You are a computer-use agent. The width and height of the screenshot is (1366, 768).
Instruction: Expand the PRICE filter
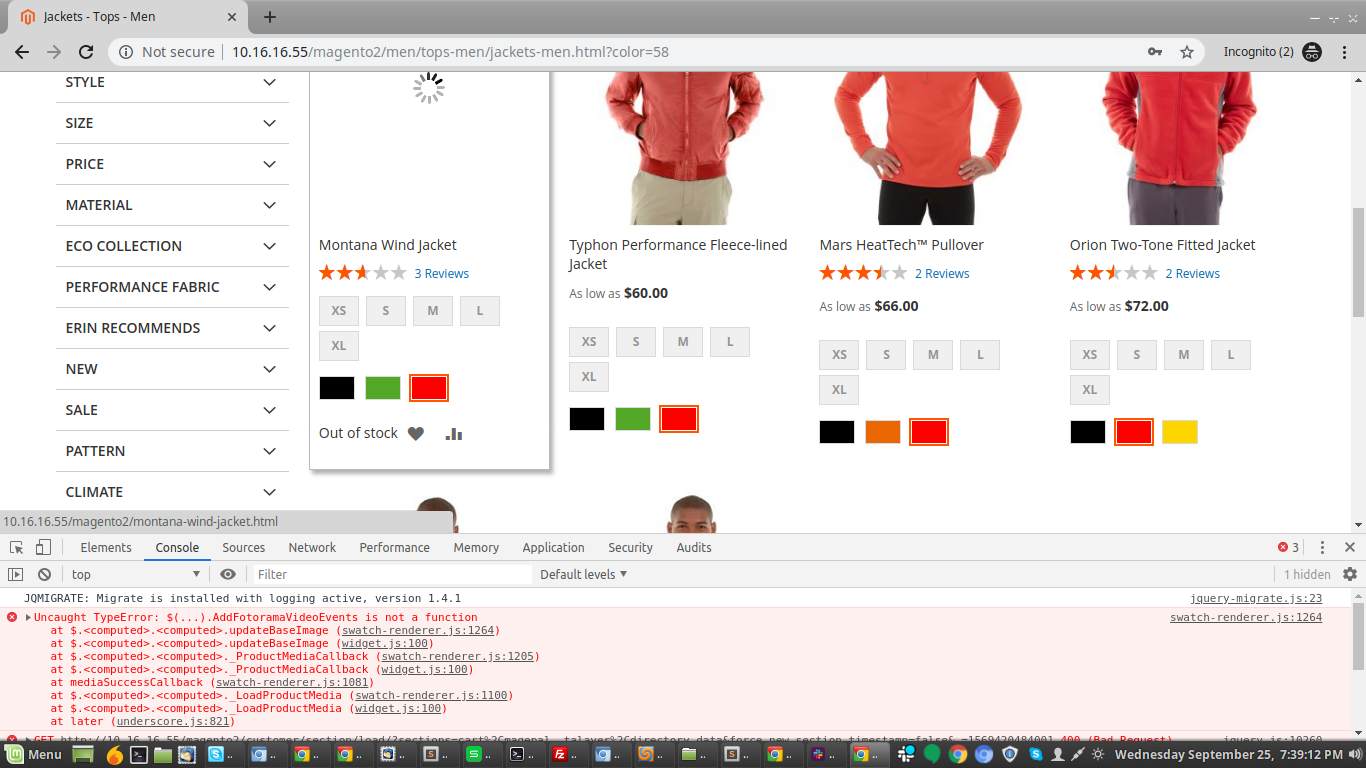[172, 164]
